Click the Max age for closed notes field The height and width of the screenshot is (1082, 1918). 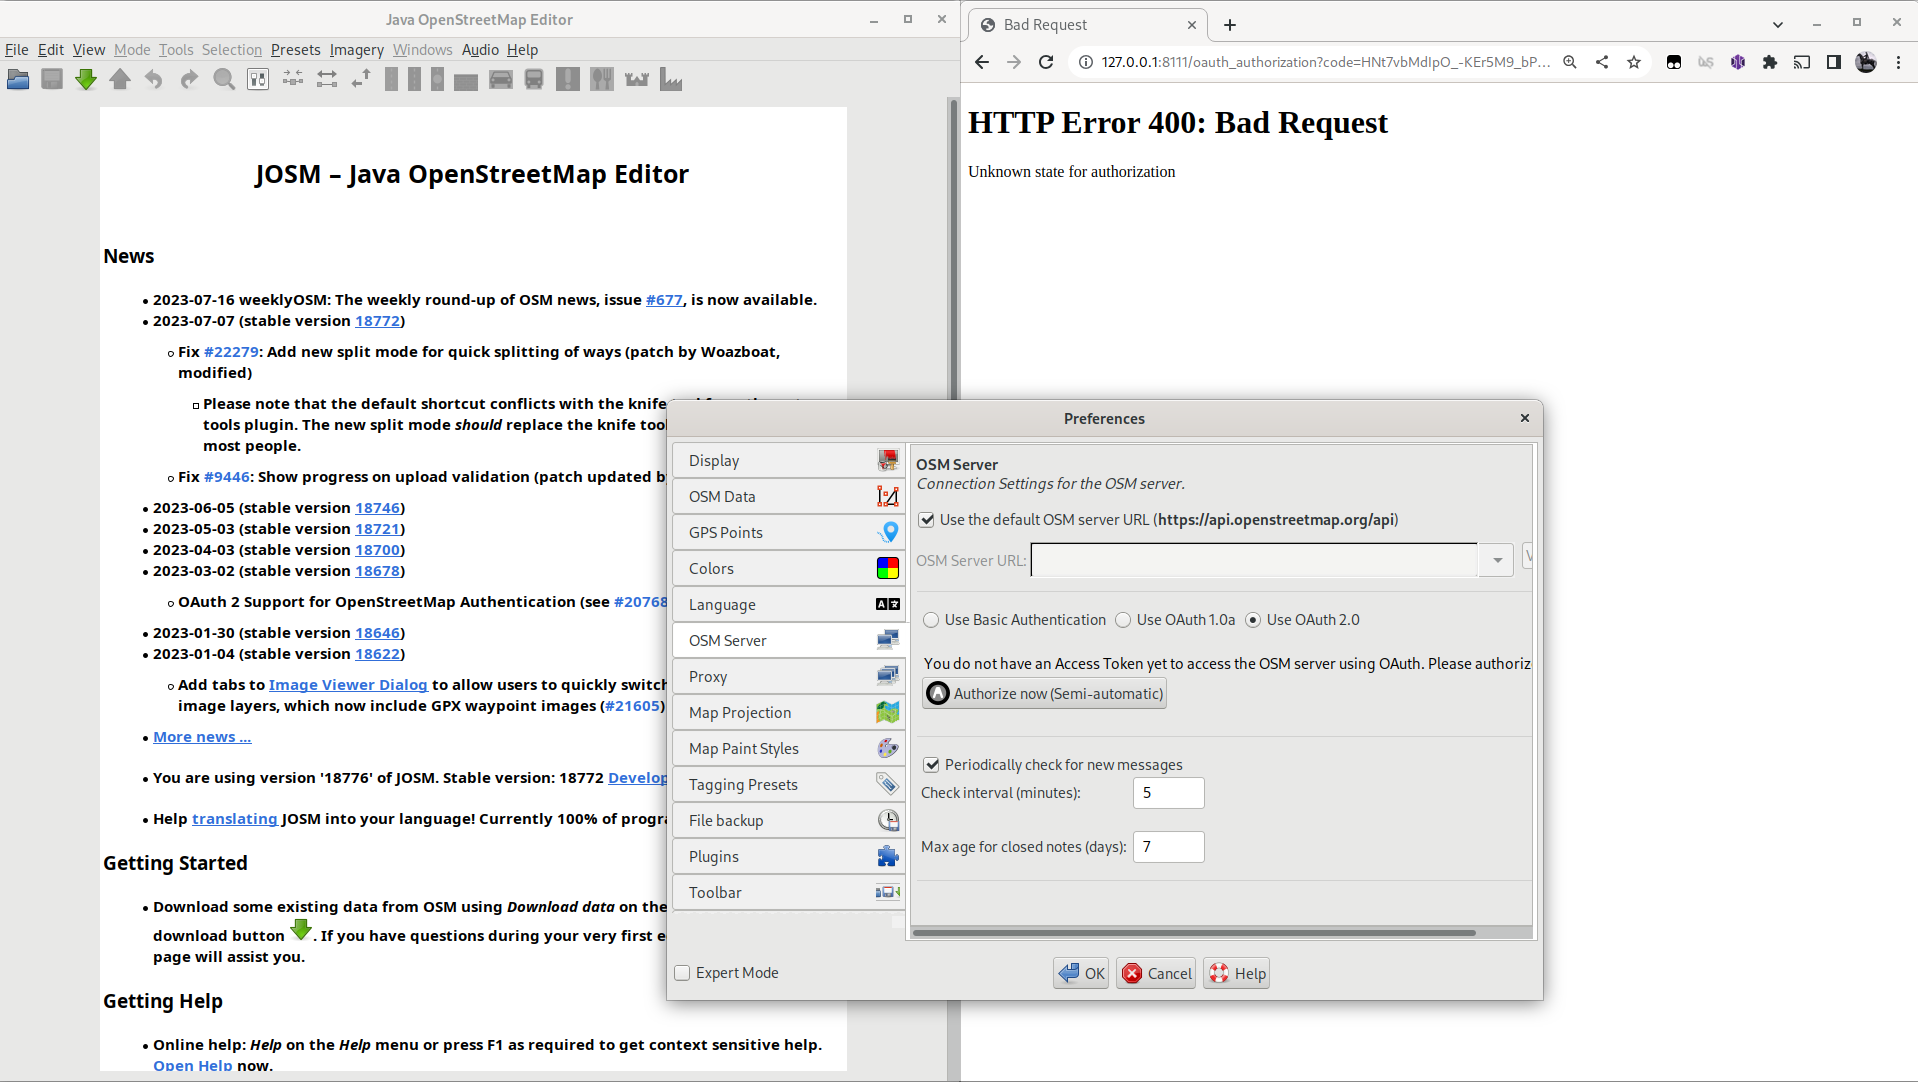pyautogui.click(x=1169, y=847)
